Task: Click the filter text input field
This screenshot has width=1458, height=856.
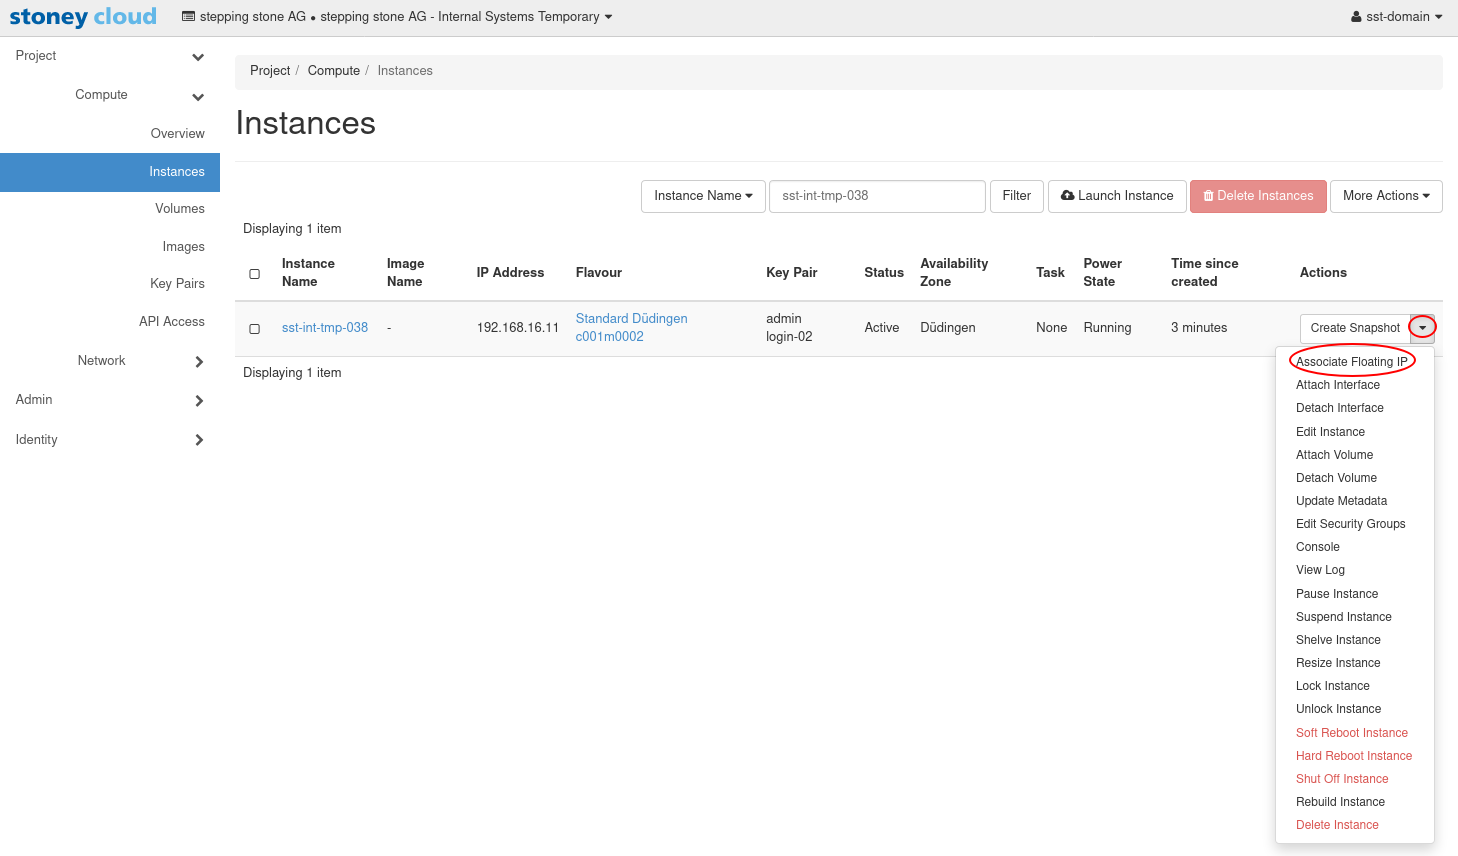Action: (877, 196)
